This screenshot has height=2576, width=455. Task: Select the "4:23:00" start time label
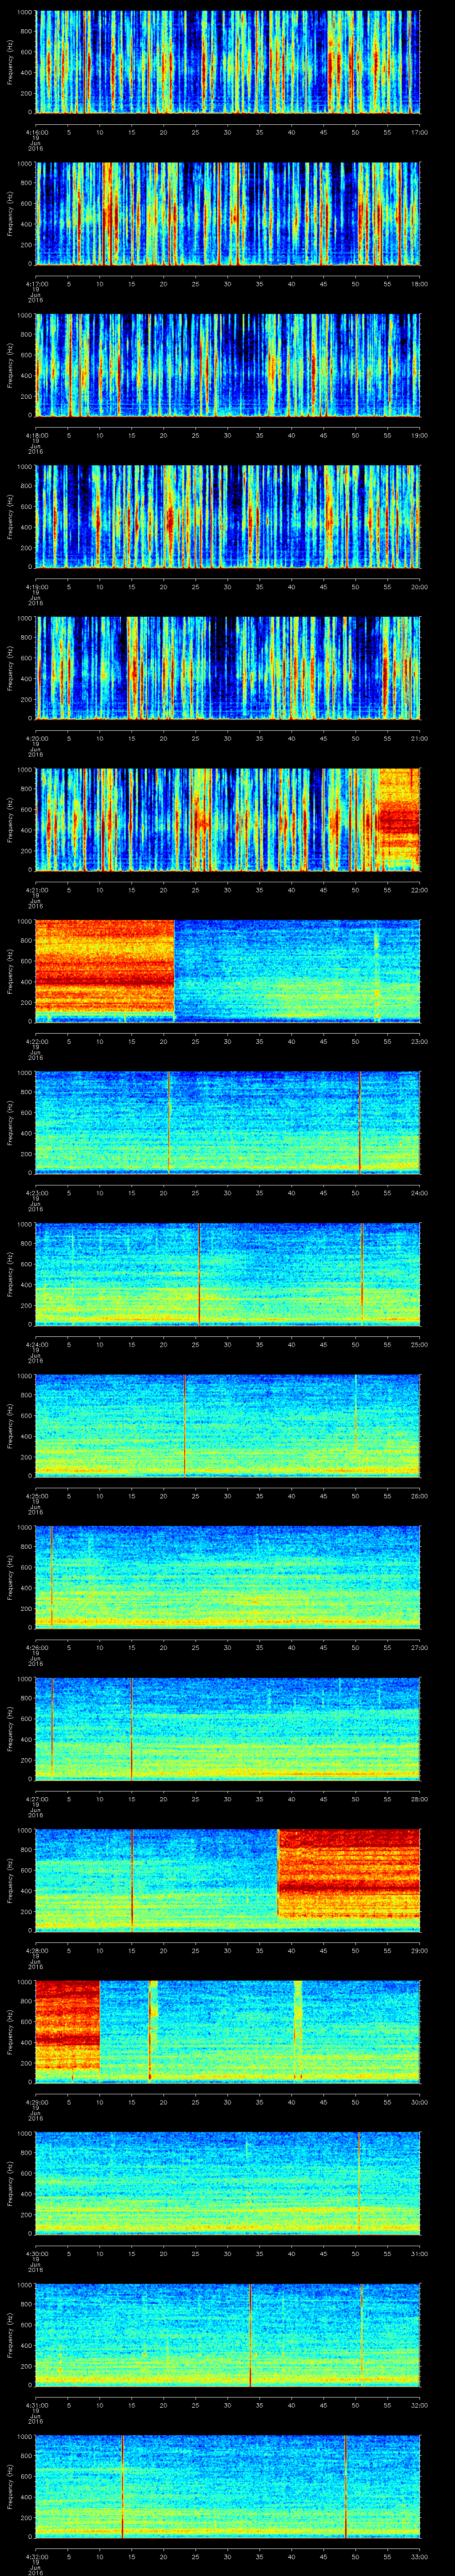(x=36, y=1193)
